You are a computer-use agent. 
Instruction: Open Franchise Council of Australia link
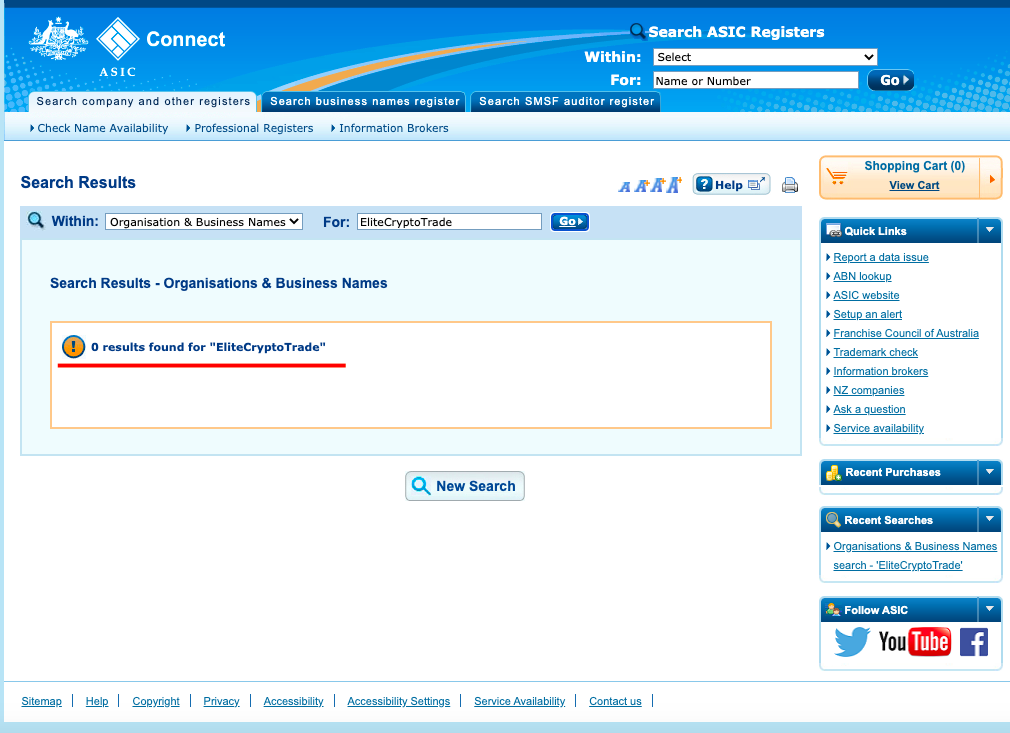pyautogui.click(x=906, y=333)
